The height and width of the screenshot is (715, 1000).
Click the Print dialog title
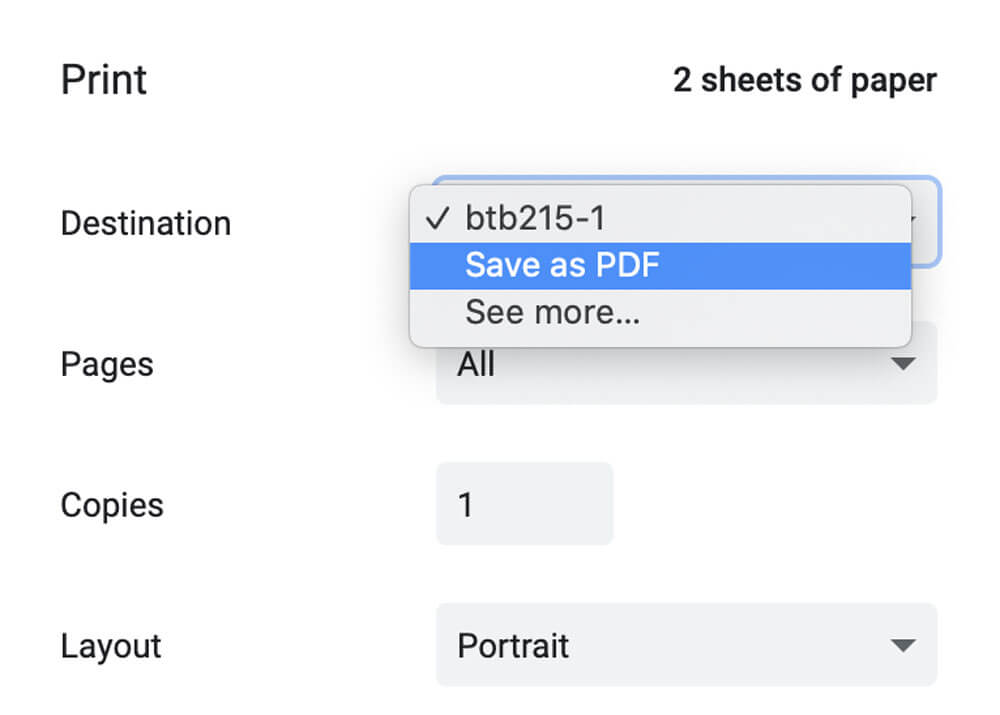coord(103,79)
